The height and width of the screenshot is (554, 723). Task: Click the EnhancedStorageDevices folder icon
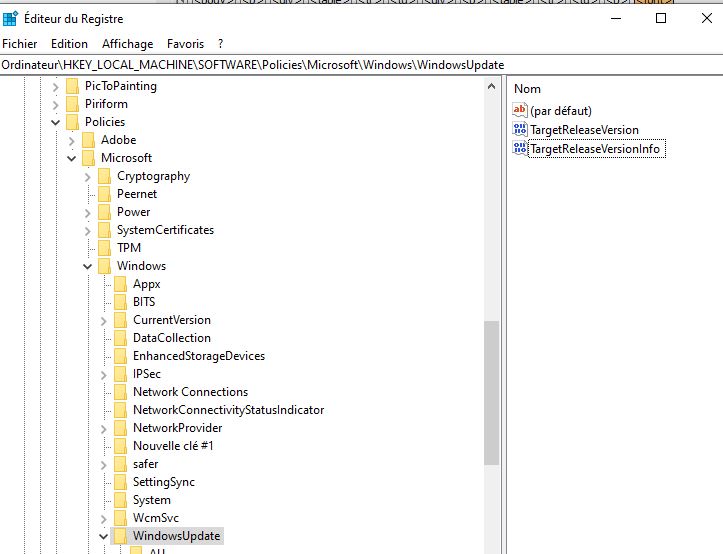point(121,356)
